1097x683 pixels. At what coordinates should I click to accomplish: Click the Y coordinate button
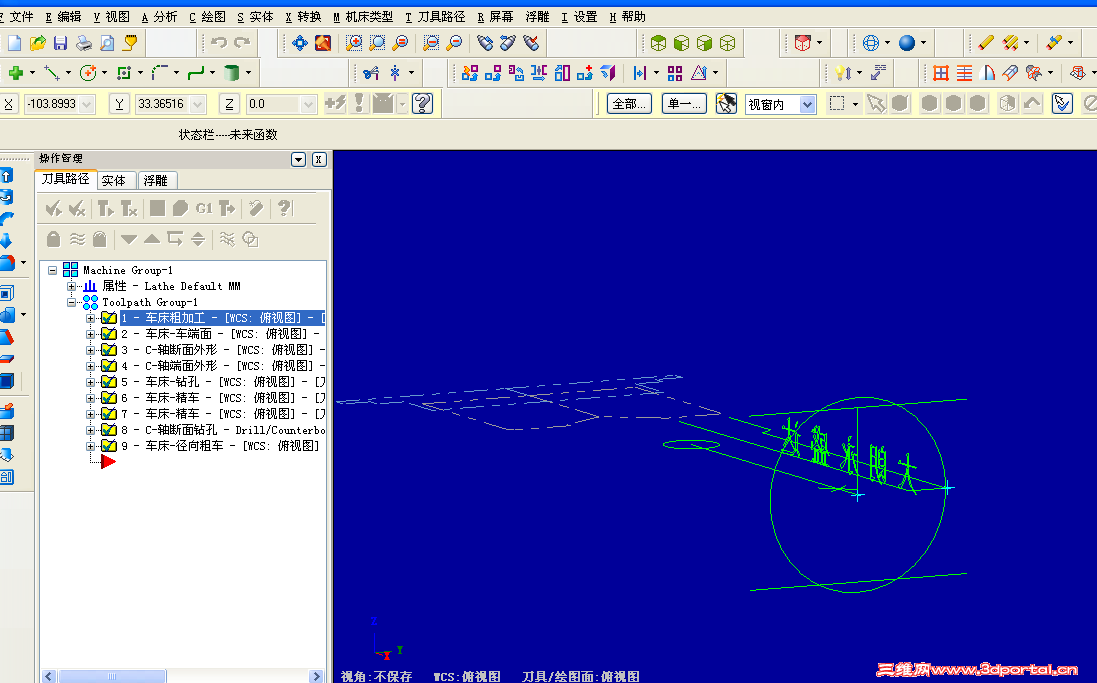(x=119, y=104)
